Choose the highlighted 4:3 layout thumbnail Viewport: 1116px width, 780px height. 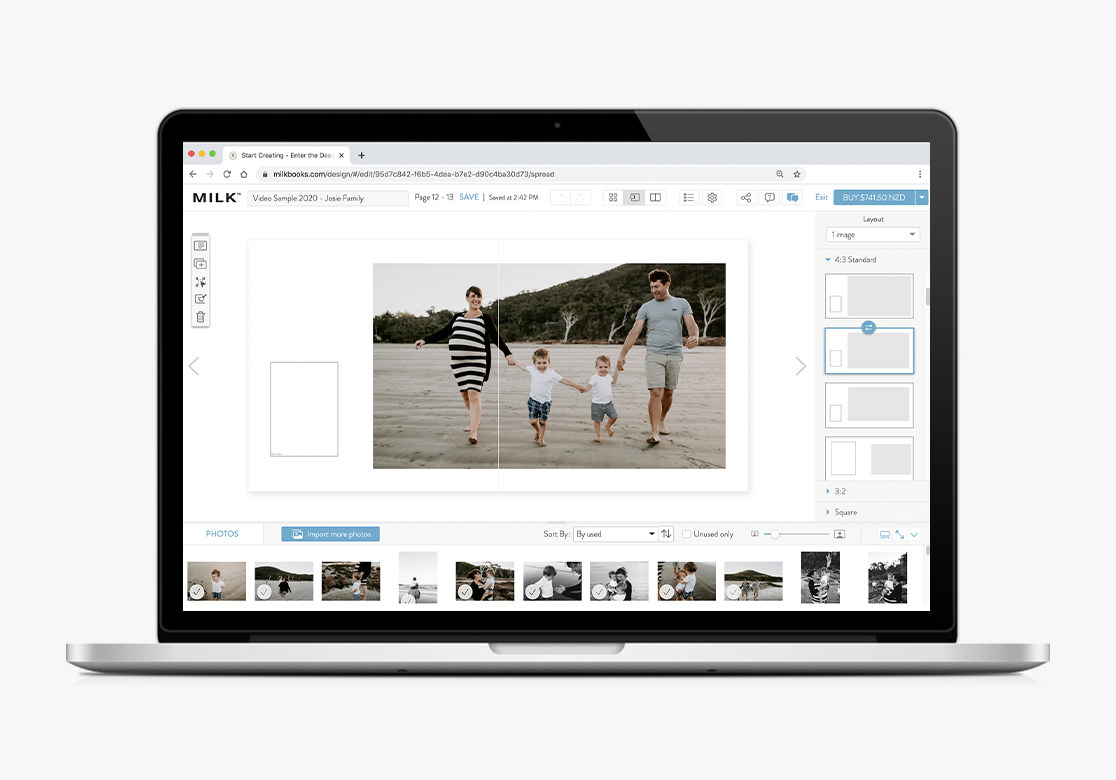click(x=869, y=351)
